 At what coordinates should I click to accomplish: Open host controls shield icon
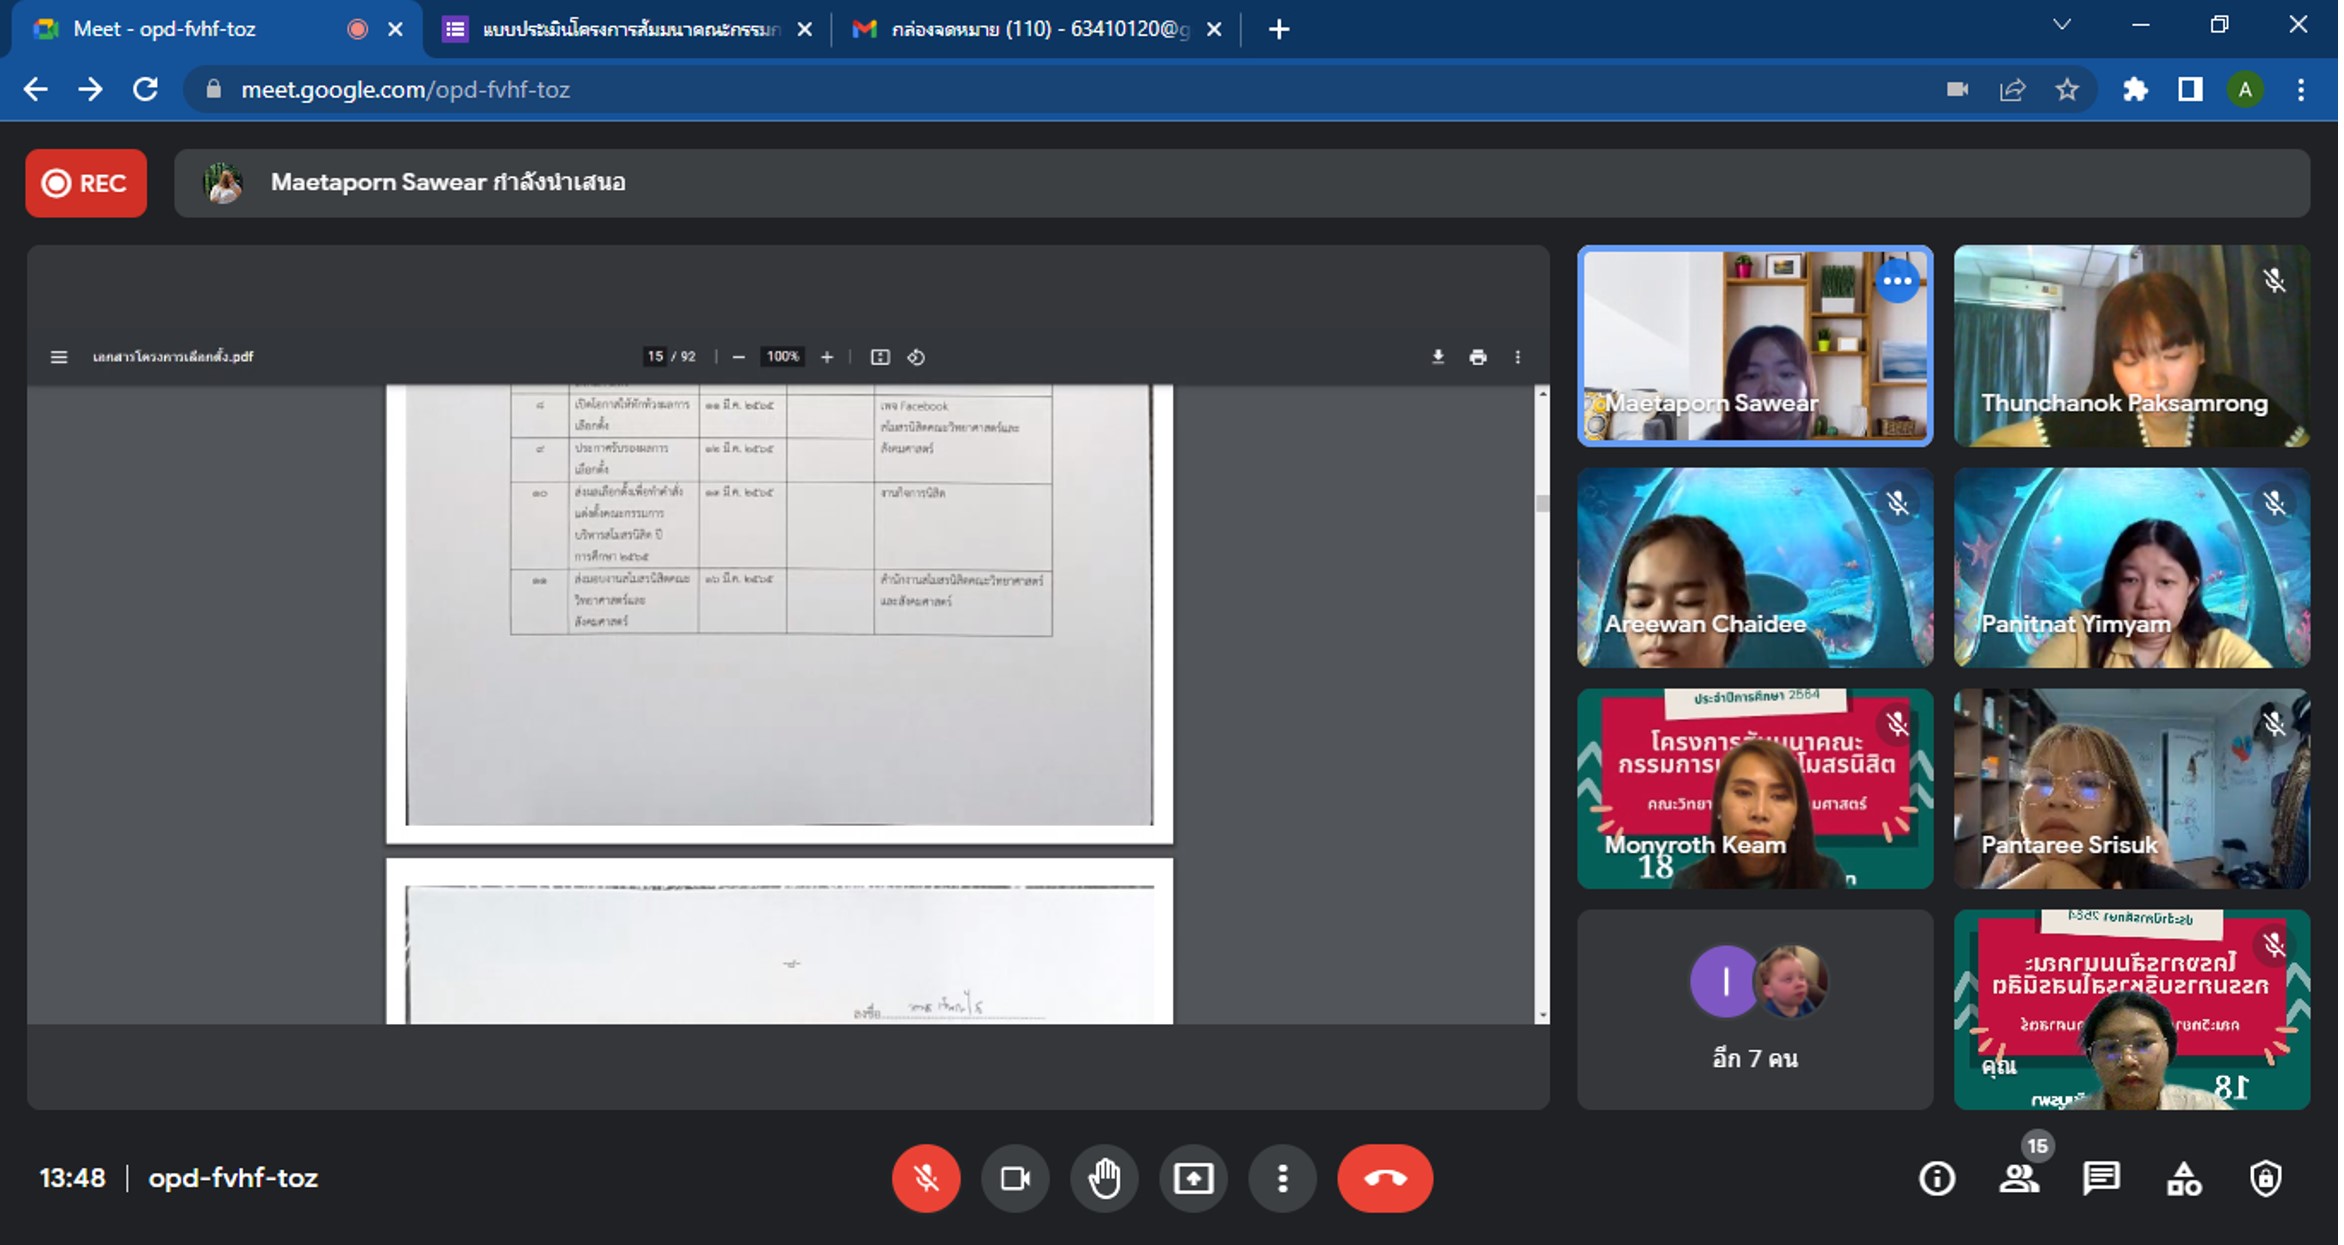[x=2265, y=1179]
